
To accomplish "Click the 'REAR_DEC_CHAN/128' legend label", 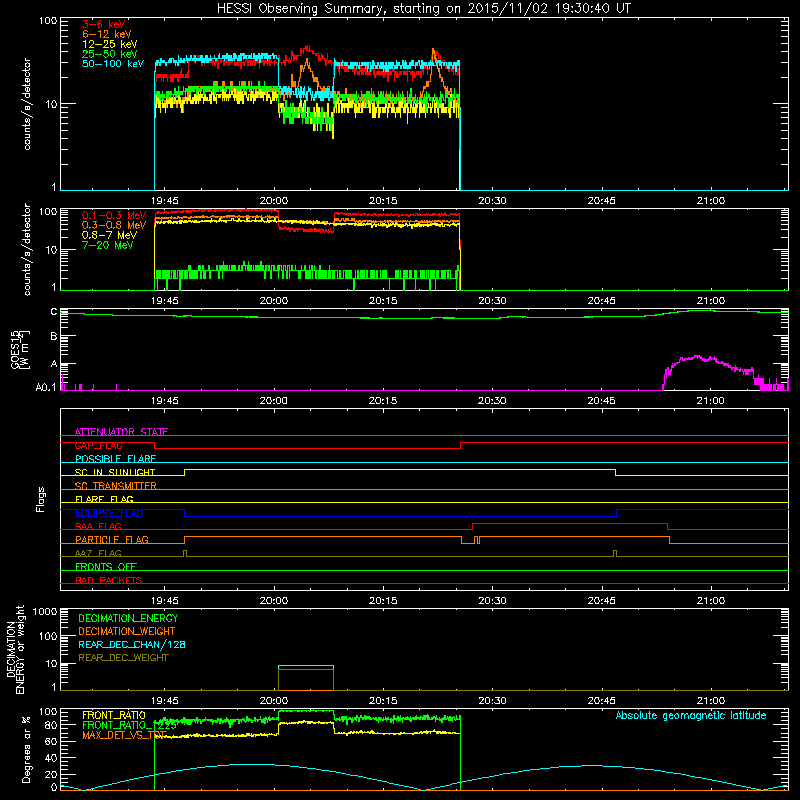I will (132, 644).
